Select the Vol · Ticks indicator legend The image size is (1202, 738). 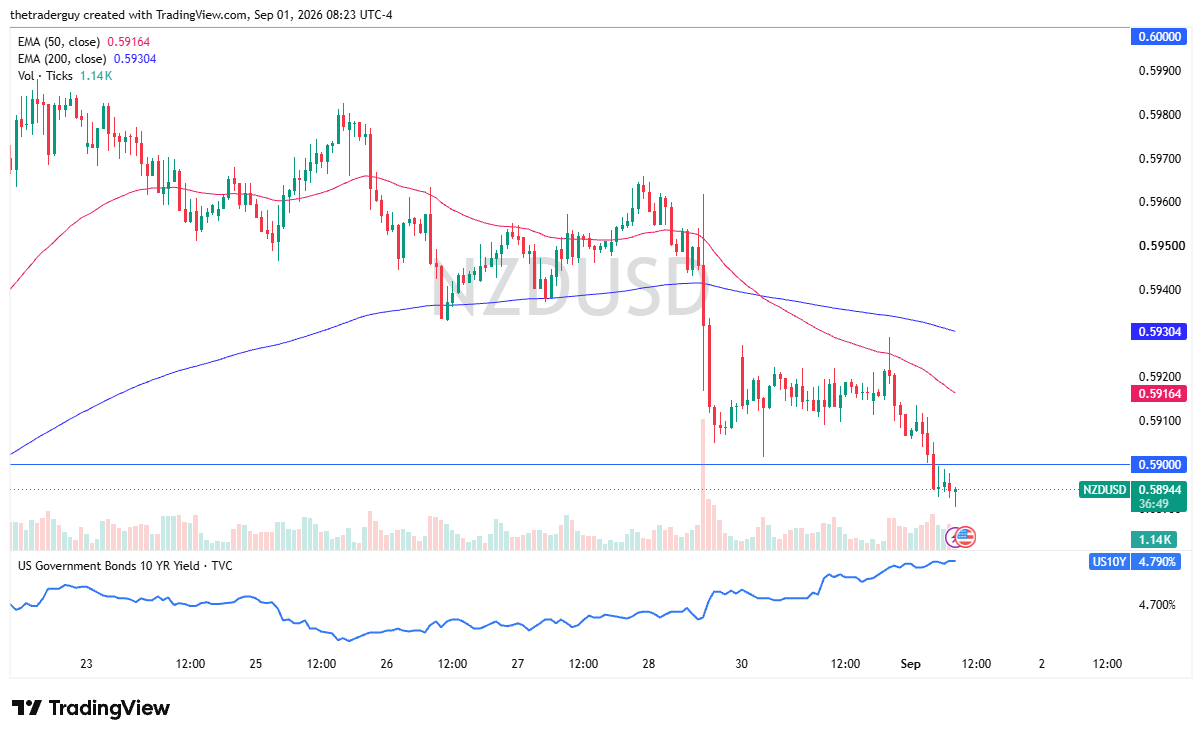click(65, 76)
